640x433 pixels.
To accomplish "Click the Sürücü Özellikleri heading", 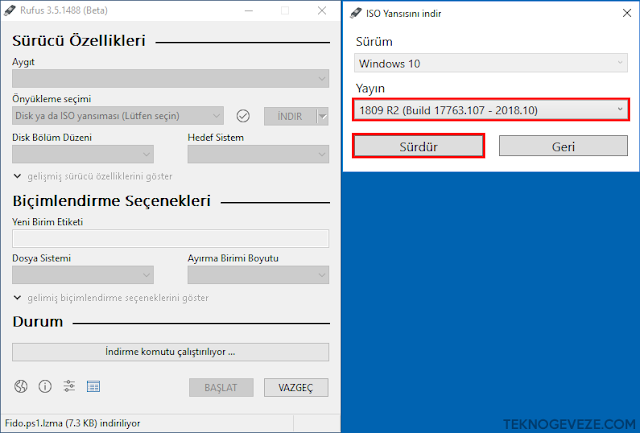I will [79, 41].
